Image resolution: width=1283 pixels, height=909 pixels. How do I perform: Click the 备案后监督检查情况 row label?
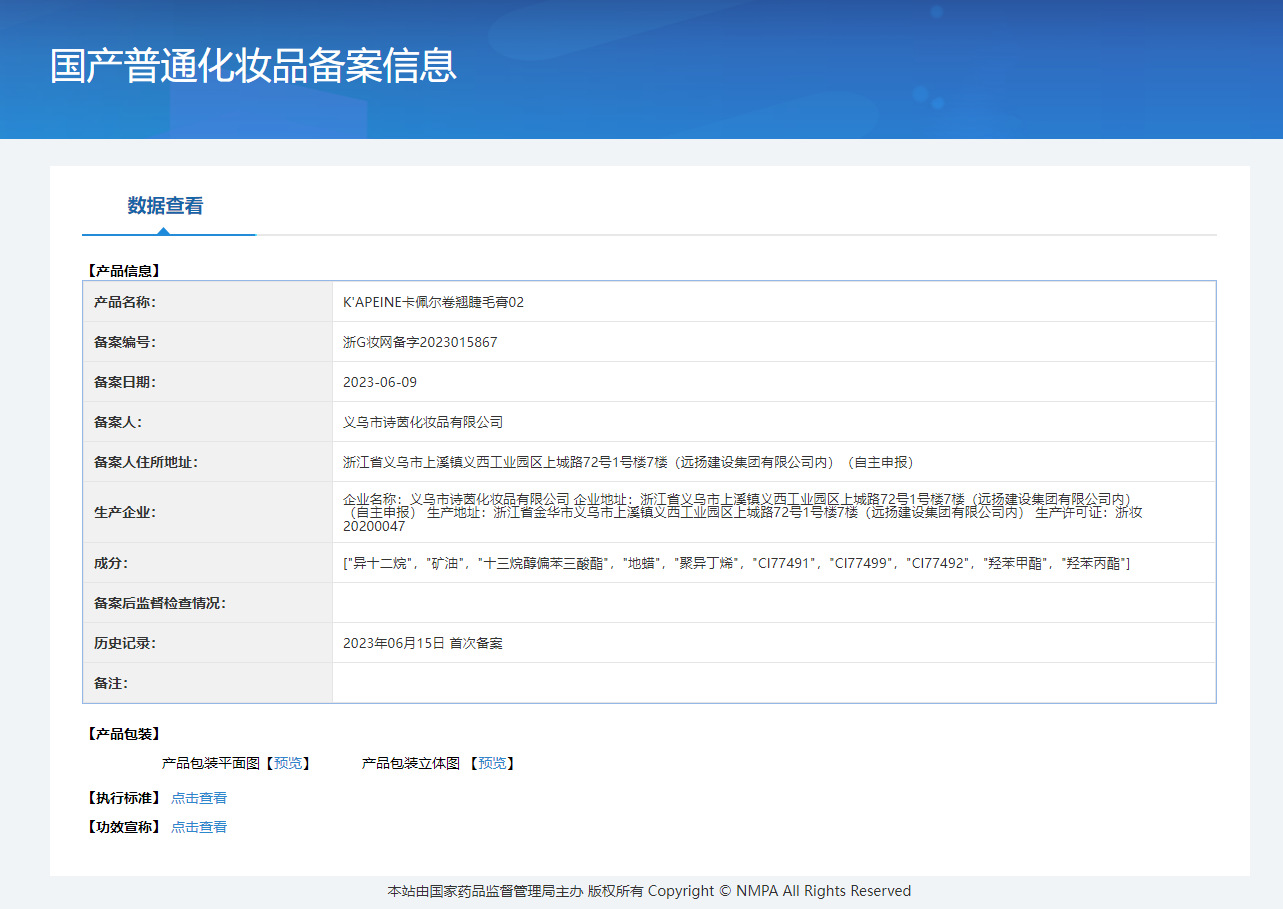coord(160,603)
